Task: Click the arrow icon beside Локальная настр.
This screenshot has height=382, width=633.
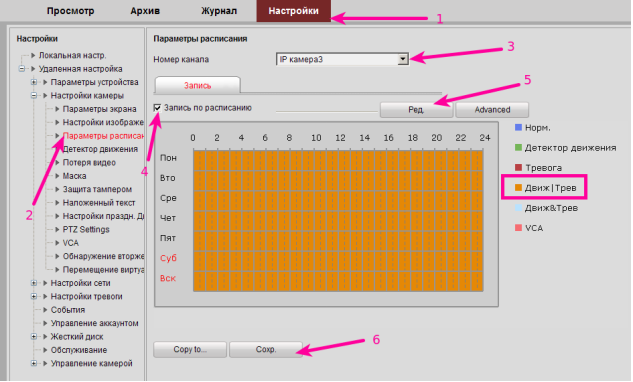Action: click(34, 55)
